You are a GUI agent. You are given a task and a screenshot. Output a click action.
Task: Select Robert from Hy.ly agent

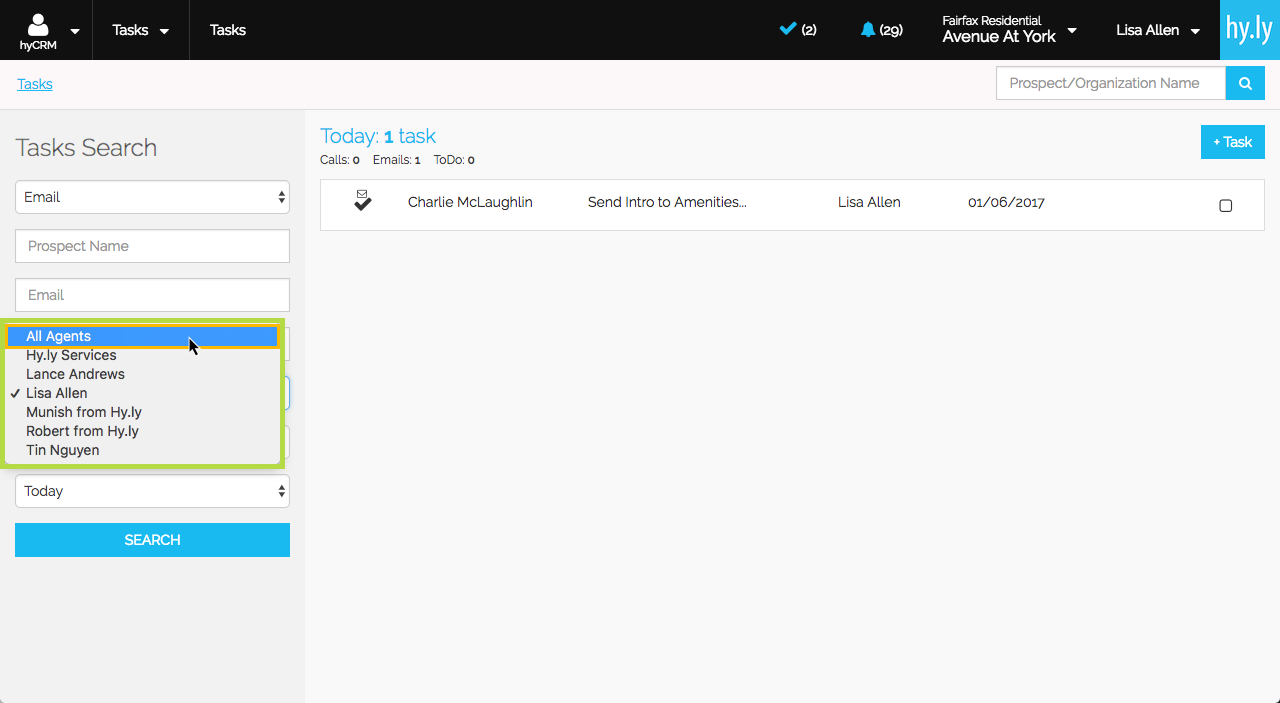(141, 431)
